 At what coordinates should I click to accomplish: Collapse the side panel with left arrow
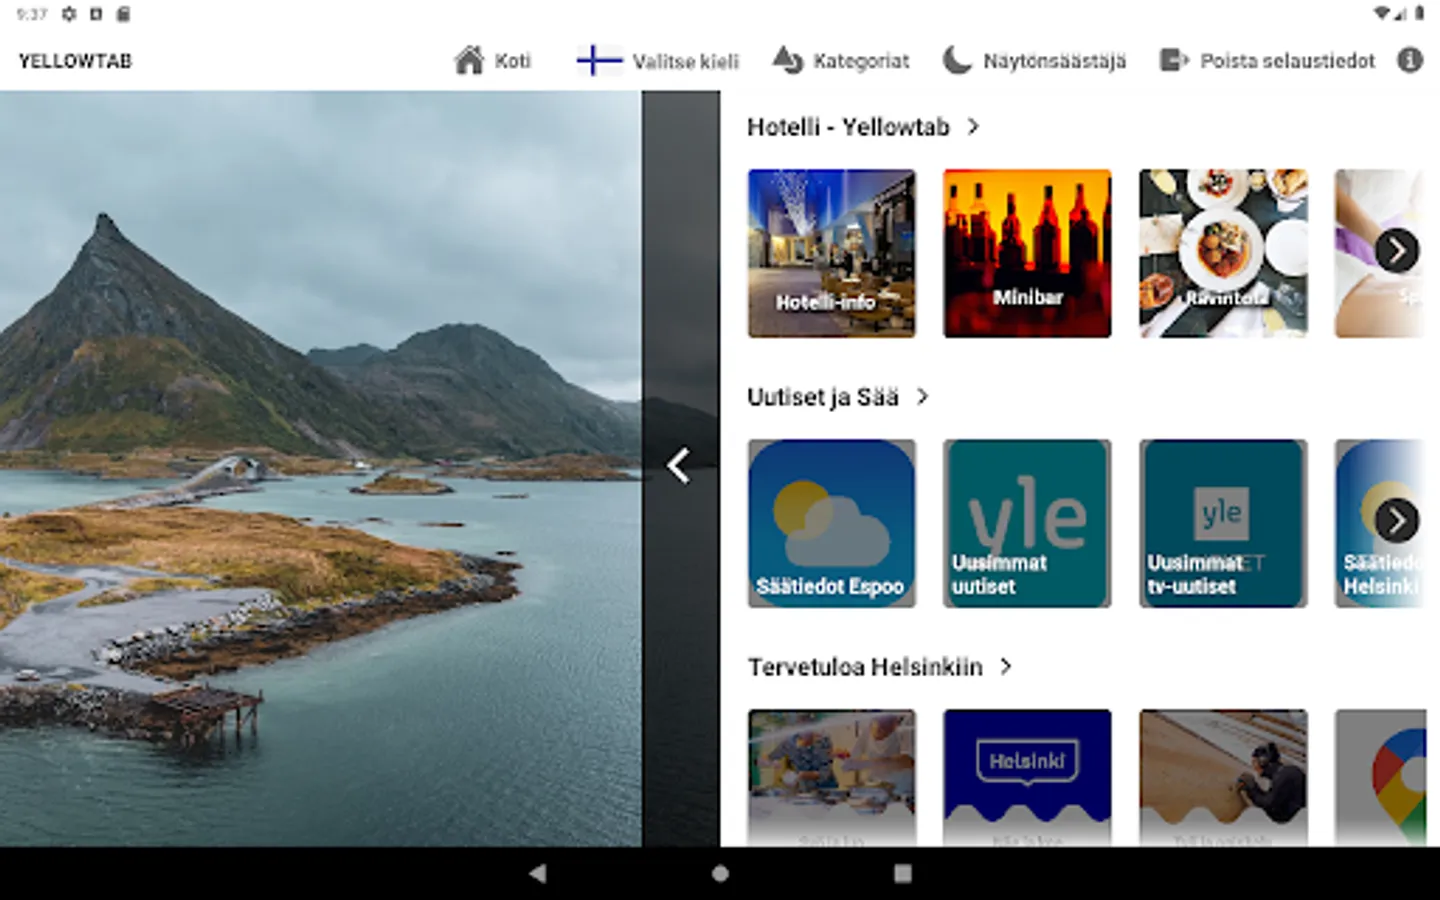tap(680, 465)
